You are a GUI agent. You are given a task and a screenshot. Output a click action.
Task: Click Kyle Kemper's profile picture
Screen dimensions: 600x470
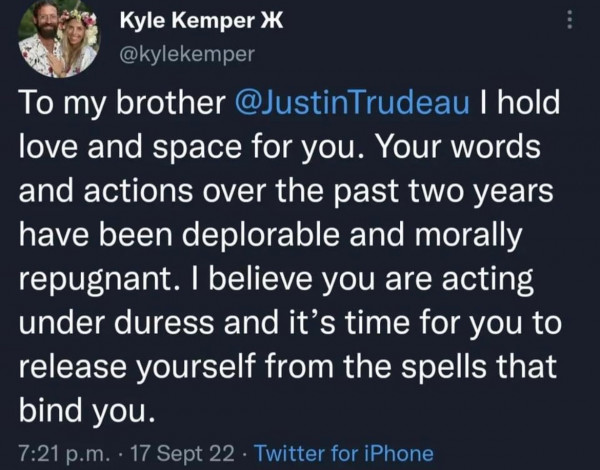point(58,40)
